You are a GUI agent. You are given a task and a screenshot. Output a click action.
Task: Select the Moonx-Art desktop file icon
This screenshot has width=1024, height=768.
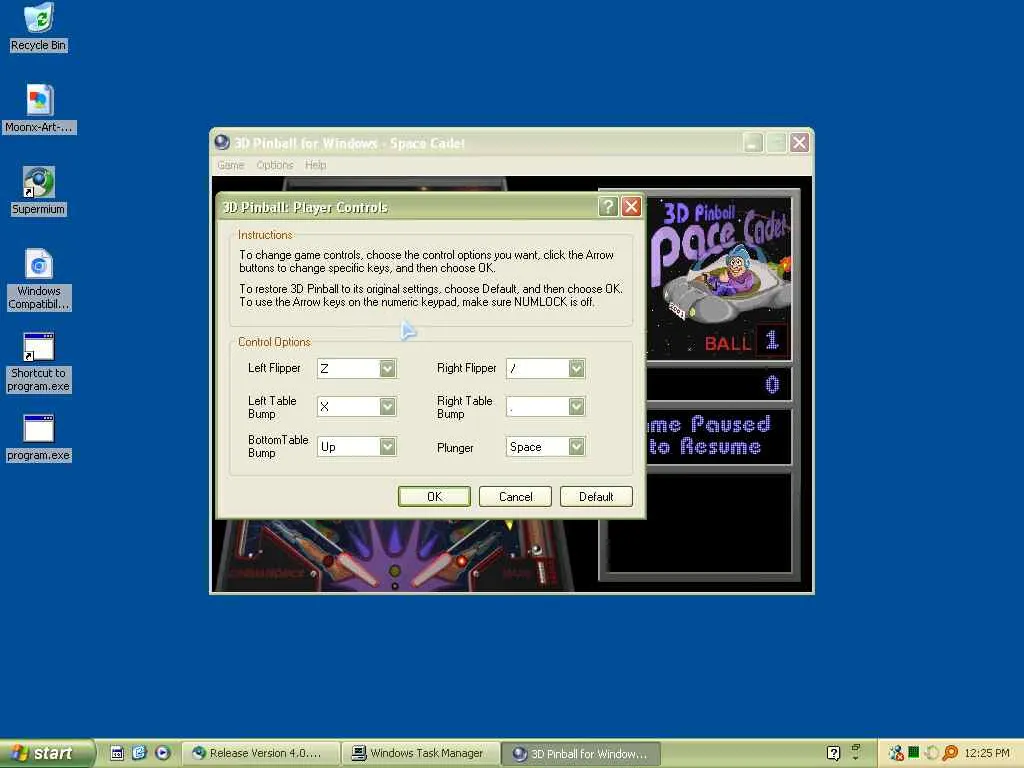point(39,109)
